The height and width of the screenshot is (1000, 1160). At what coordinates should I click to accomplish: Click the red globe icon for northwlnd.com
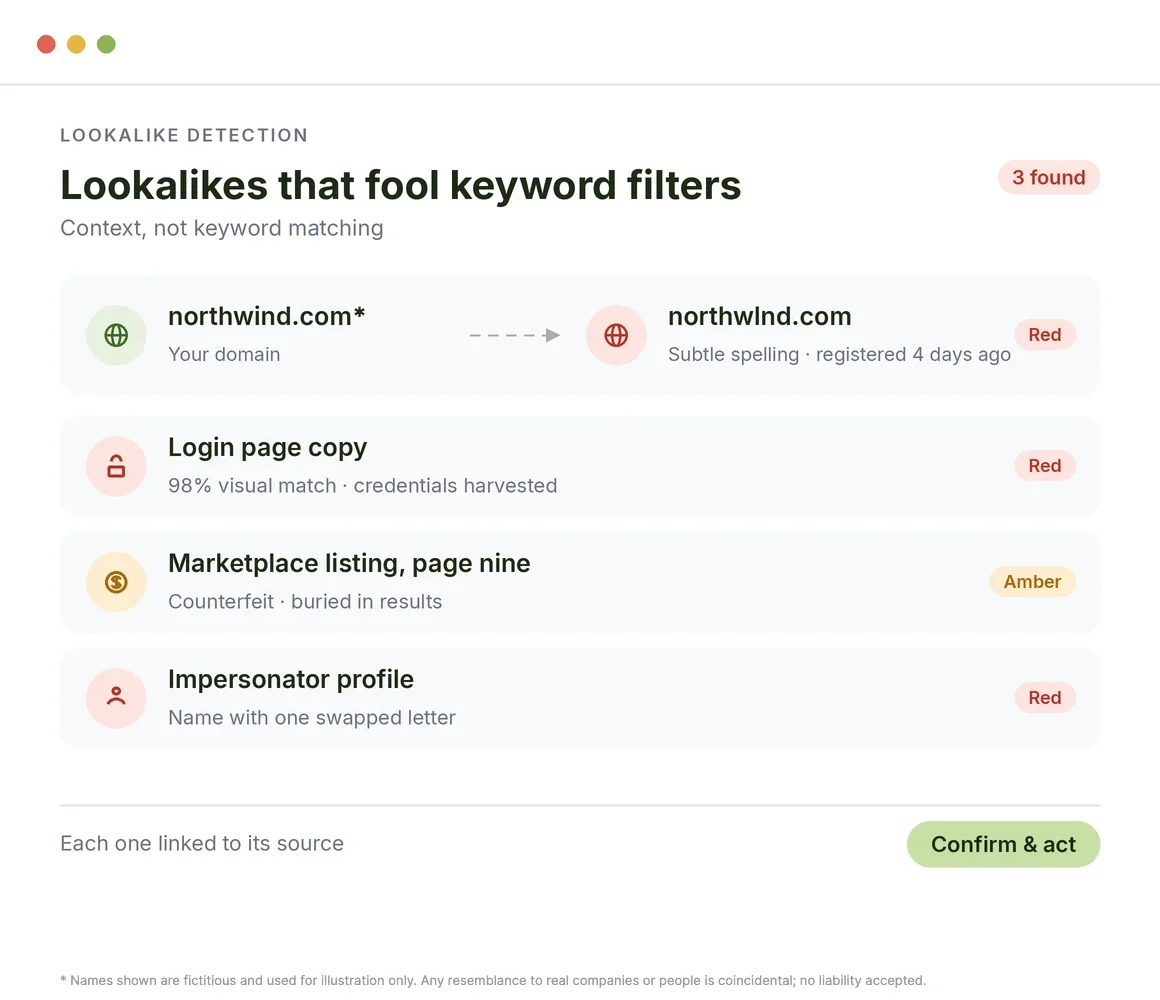point(616,335)
